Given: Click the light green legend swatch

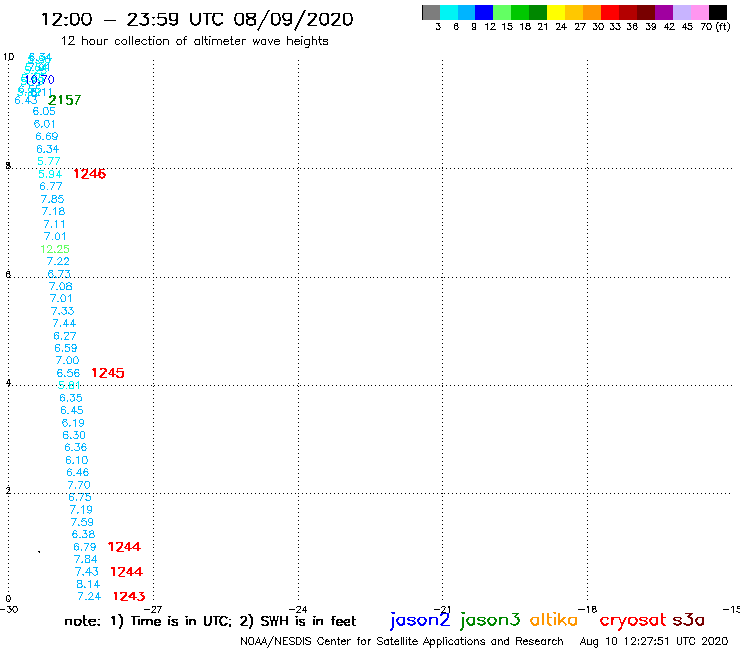Looking at the screenshot, I should click(x=502, y=12).
